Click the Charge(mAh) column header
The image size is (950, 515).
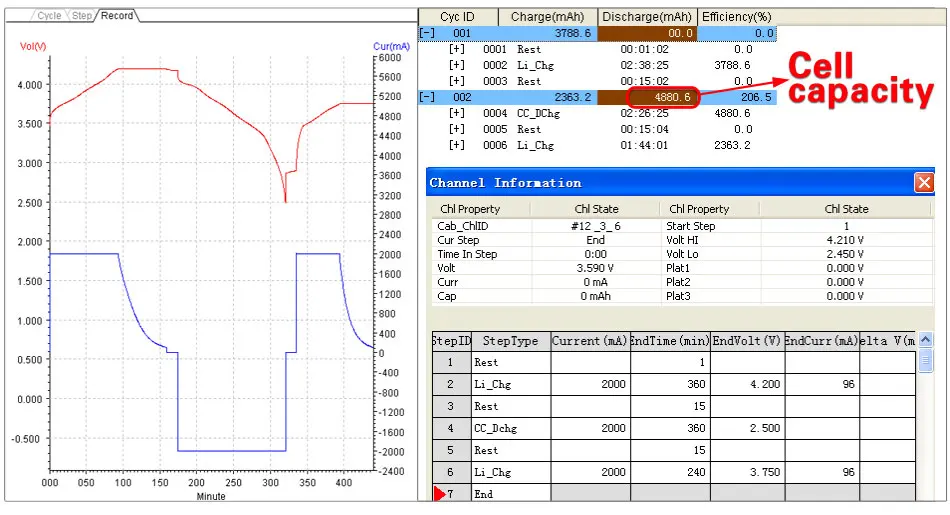(548, 17)
